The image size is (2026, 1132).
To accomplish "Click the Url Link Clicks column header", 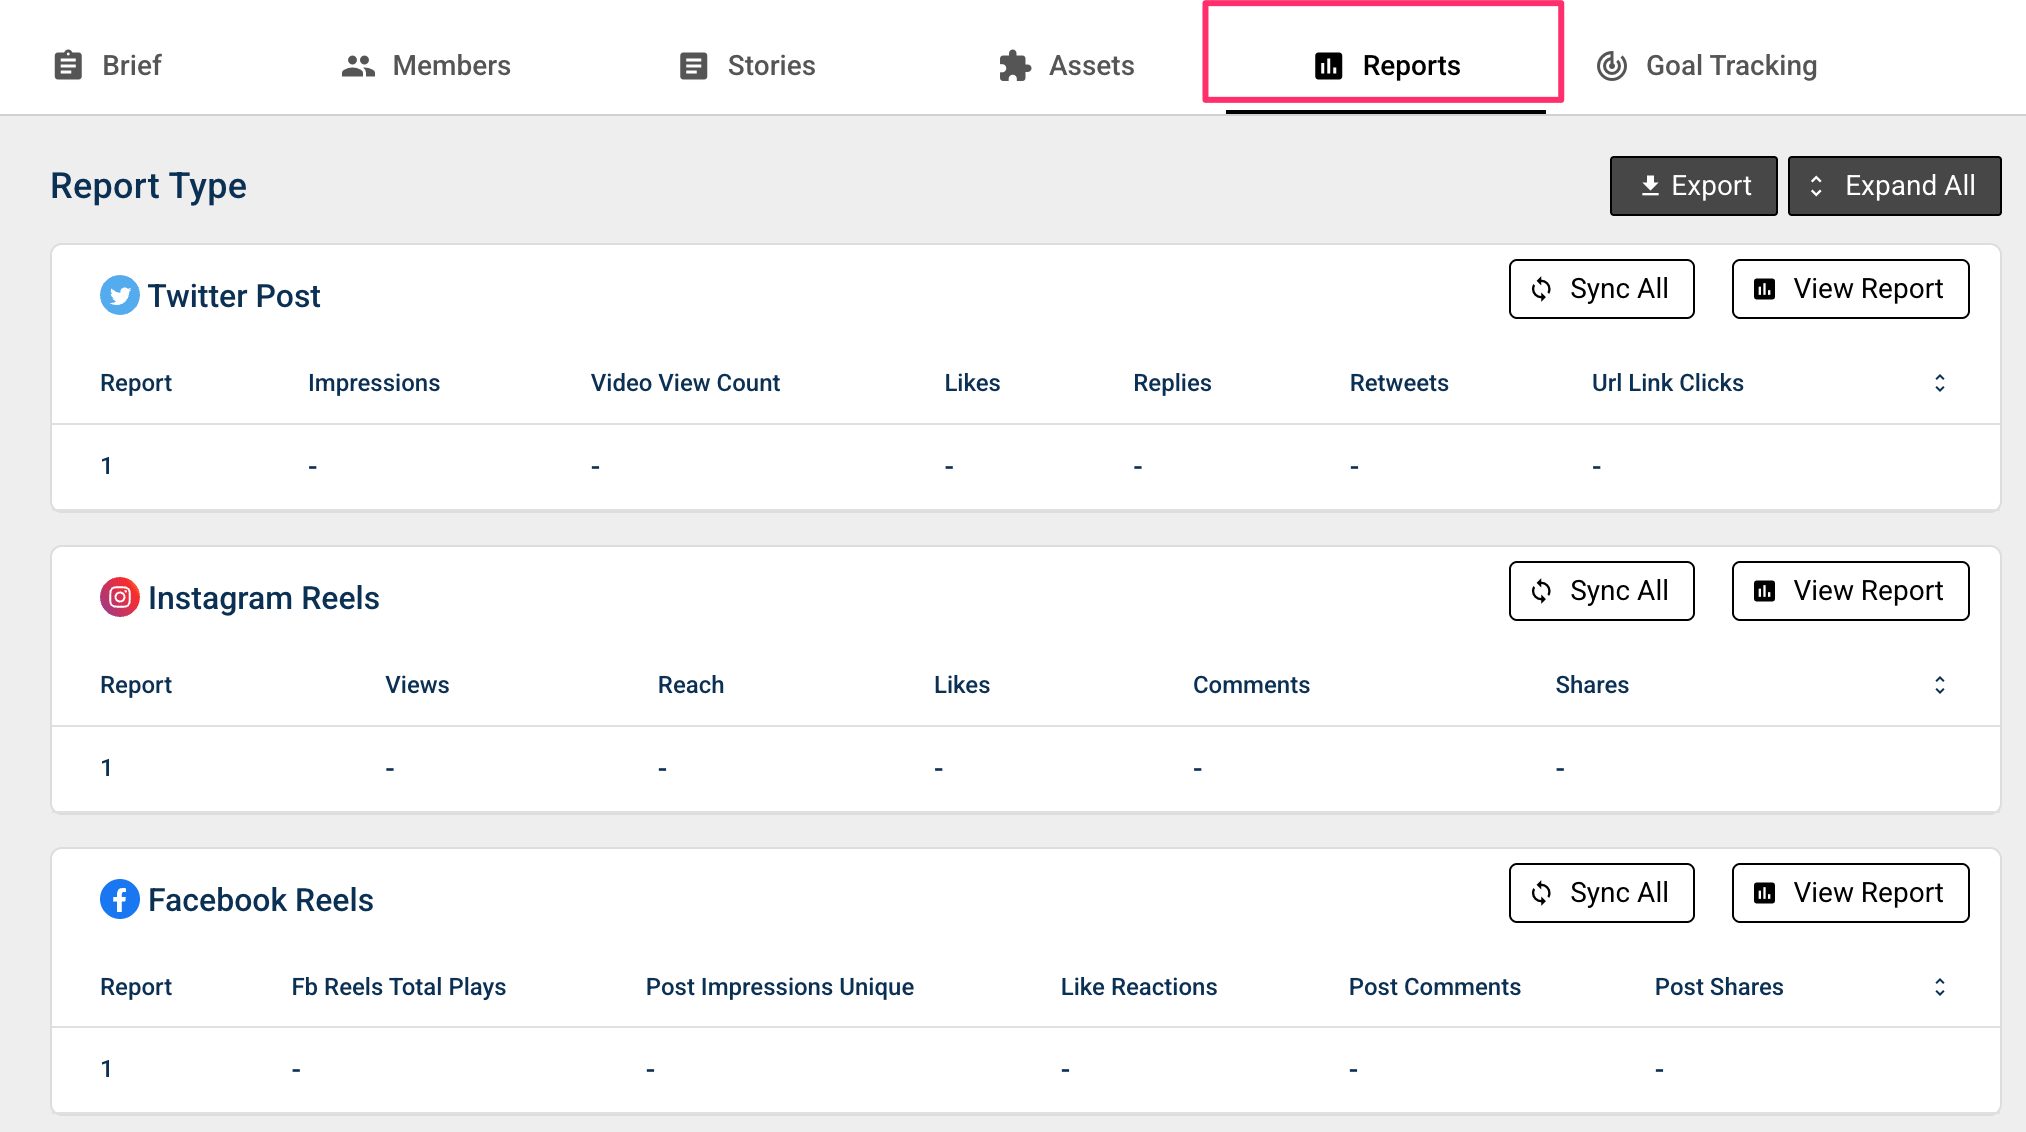I will [x=1667, y=383].
